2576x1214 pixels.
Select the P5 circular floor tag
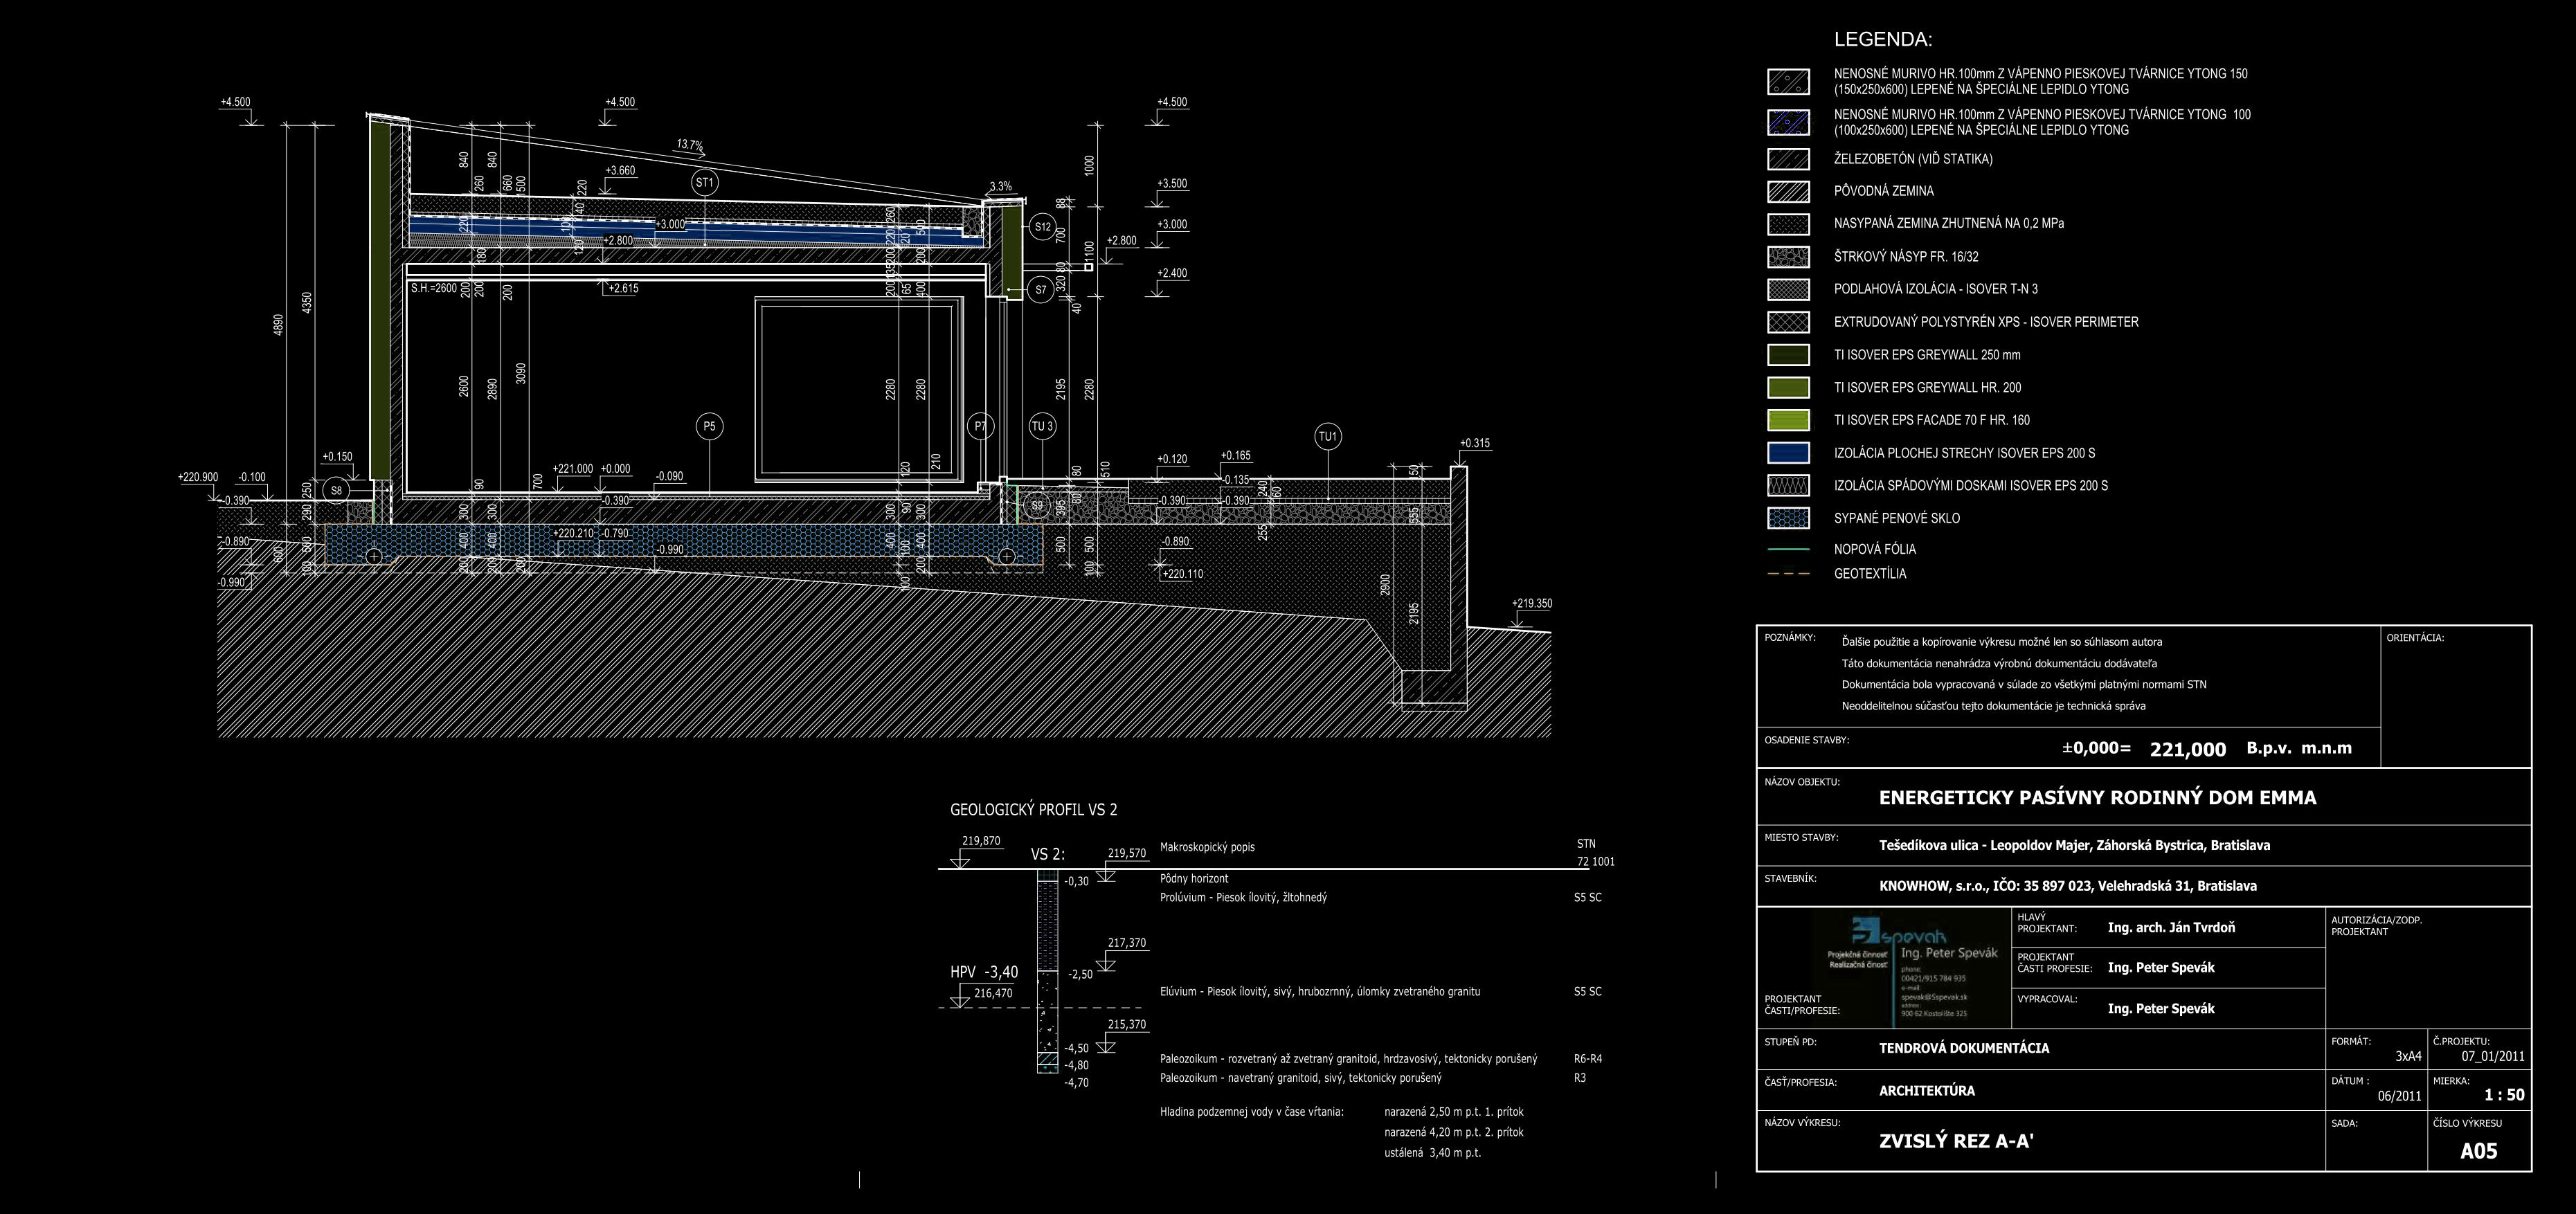(x=709, y=427)
